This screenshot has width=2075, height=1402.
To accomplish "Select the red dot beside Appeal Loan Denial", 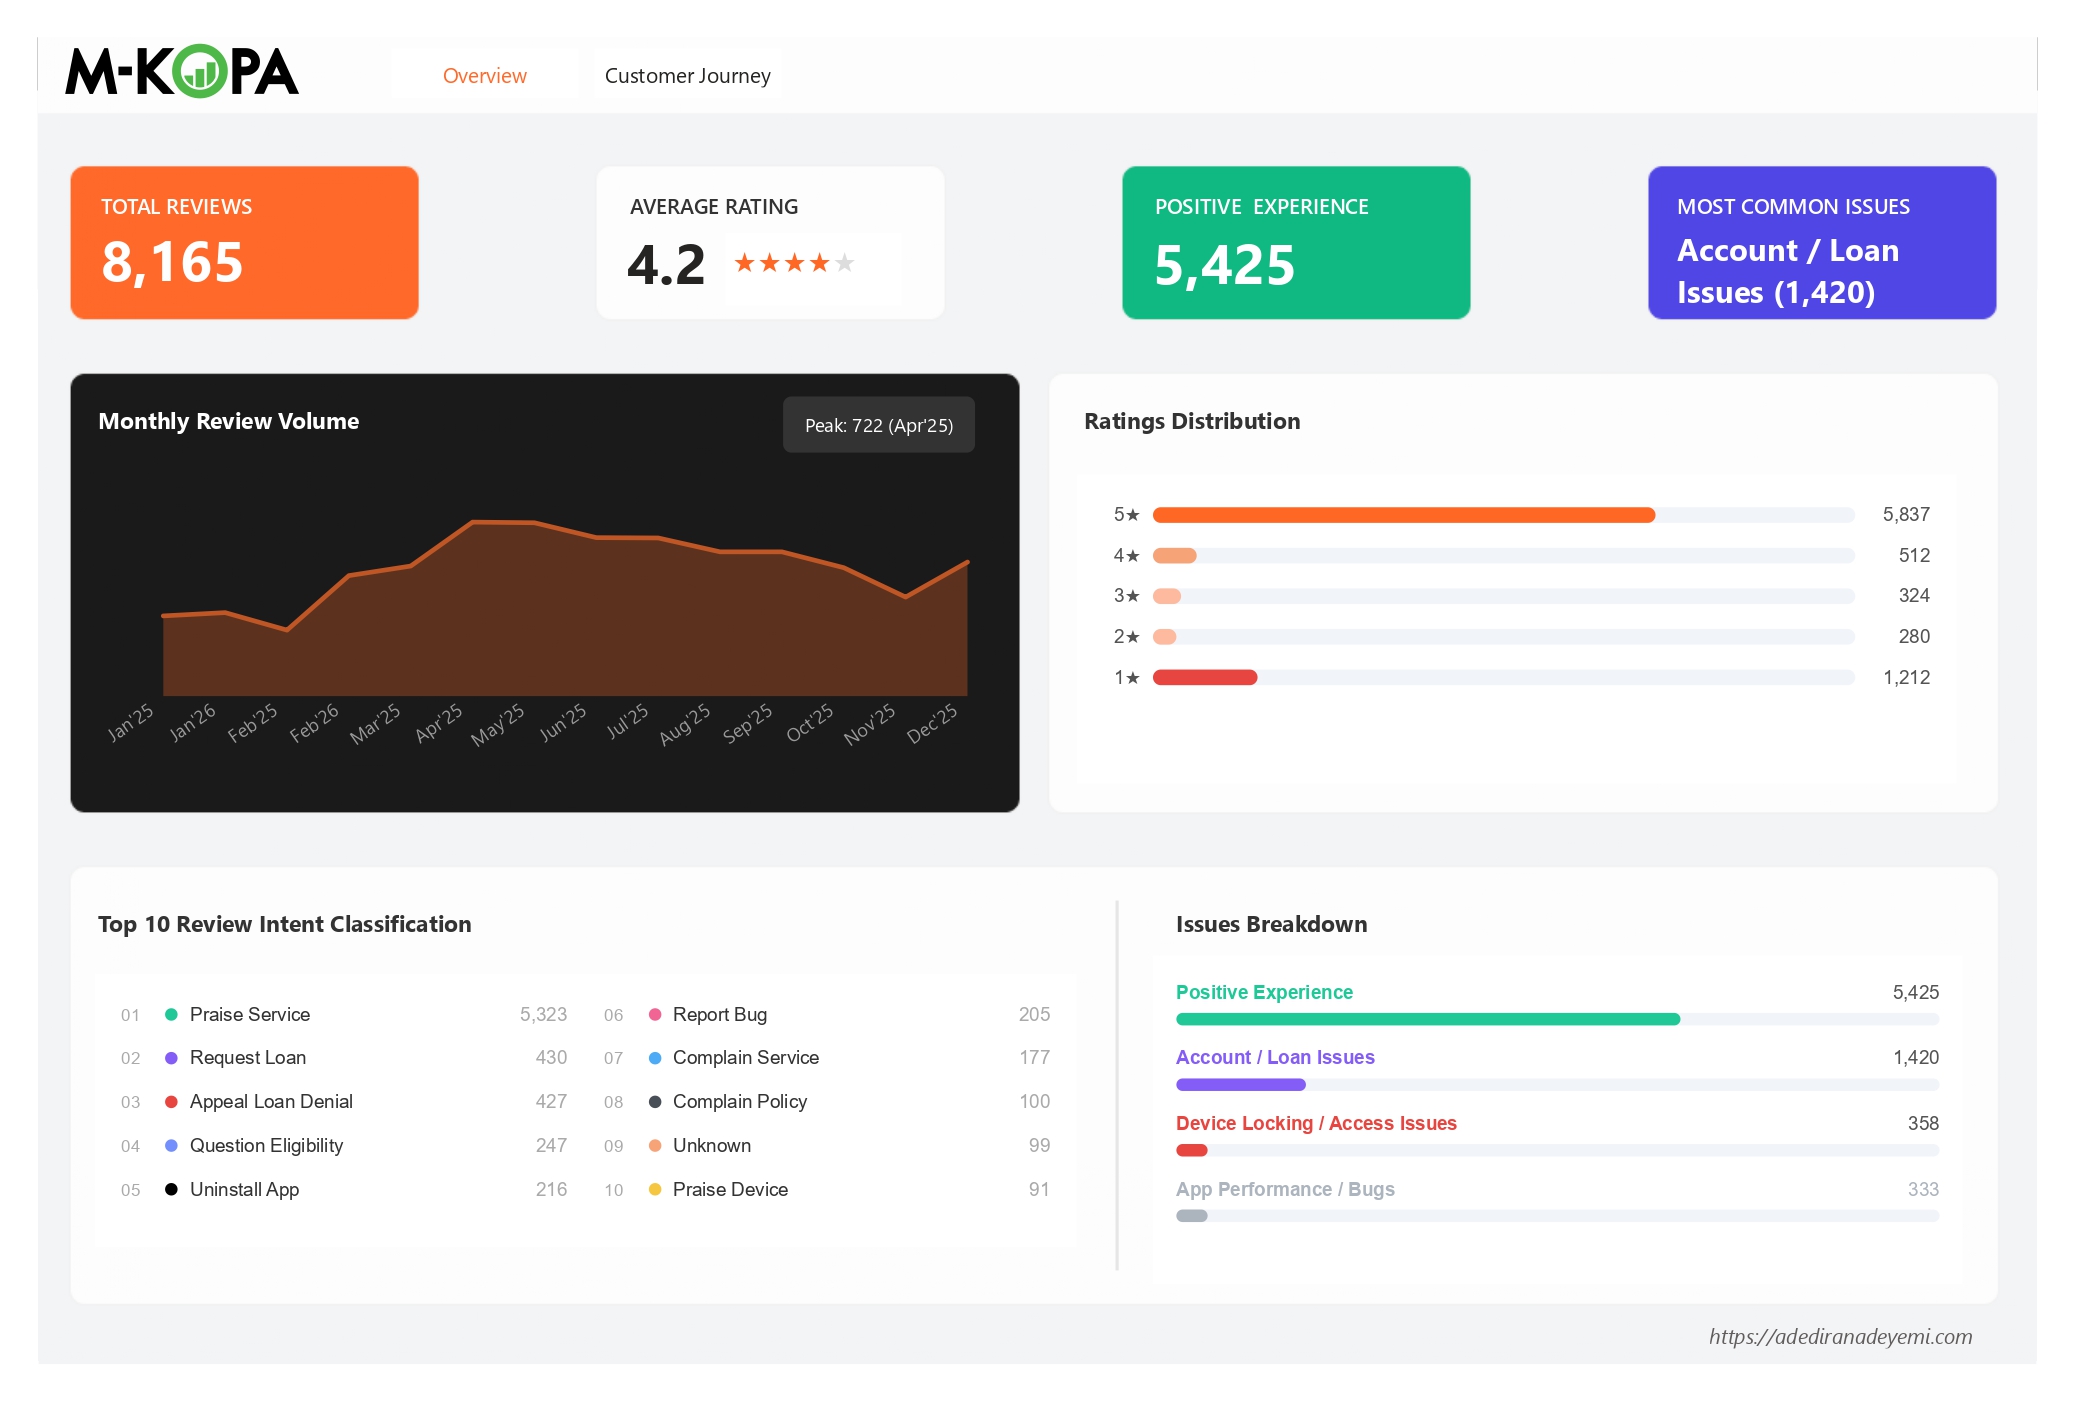I will [x=171, y=1101].
